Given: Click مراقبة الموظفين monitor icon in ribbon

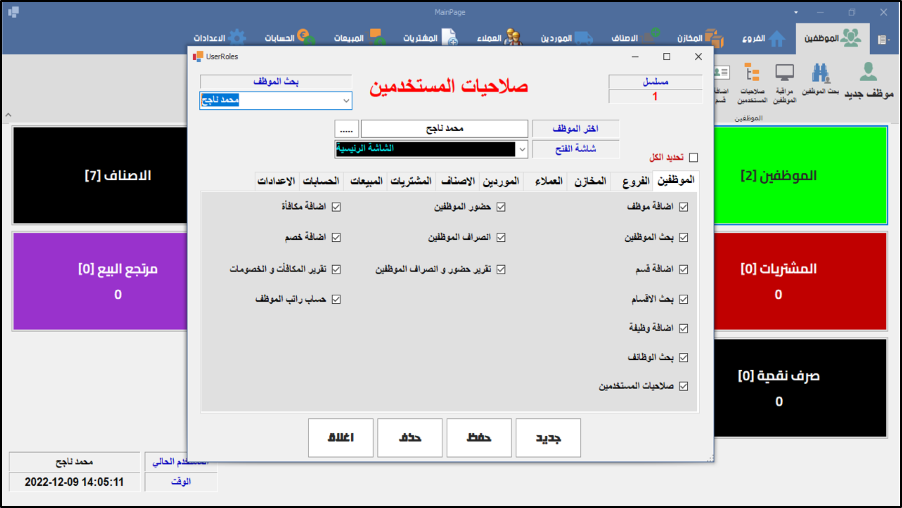Looking at the screenshot, I should tap(786, 79).
